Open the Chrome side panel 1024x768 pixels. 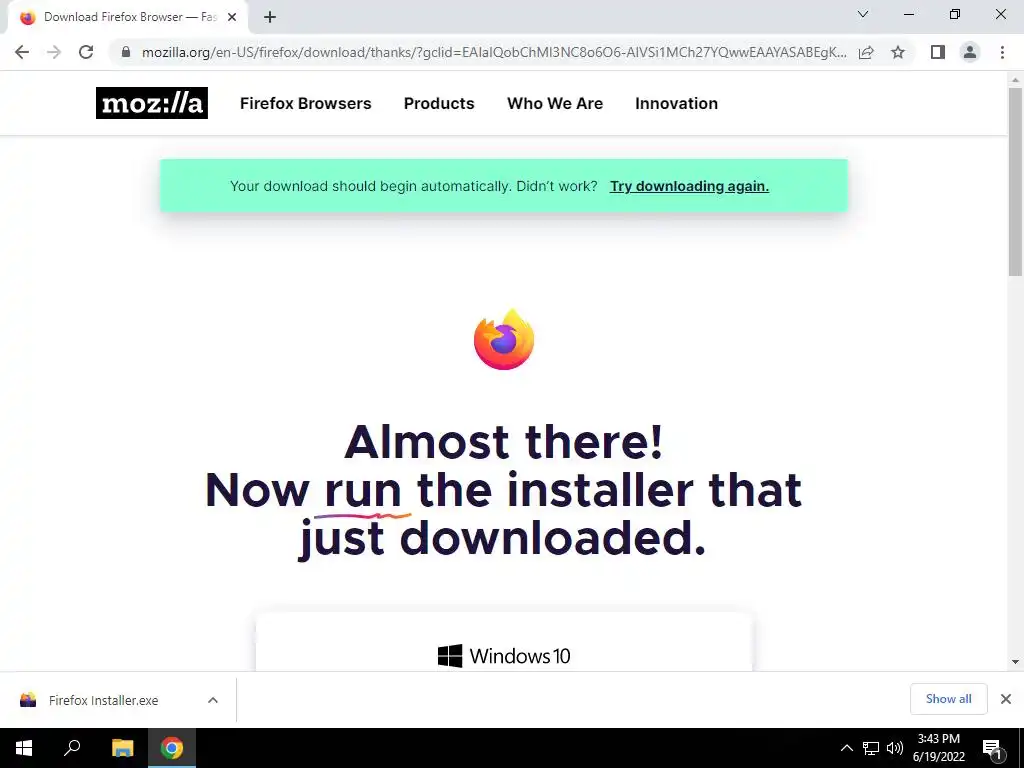click(938, 52)
